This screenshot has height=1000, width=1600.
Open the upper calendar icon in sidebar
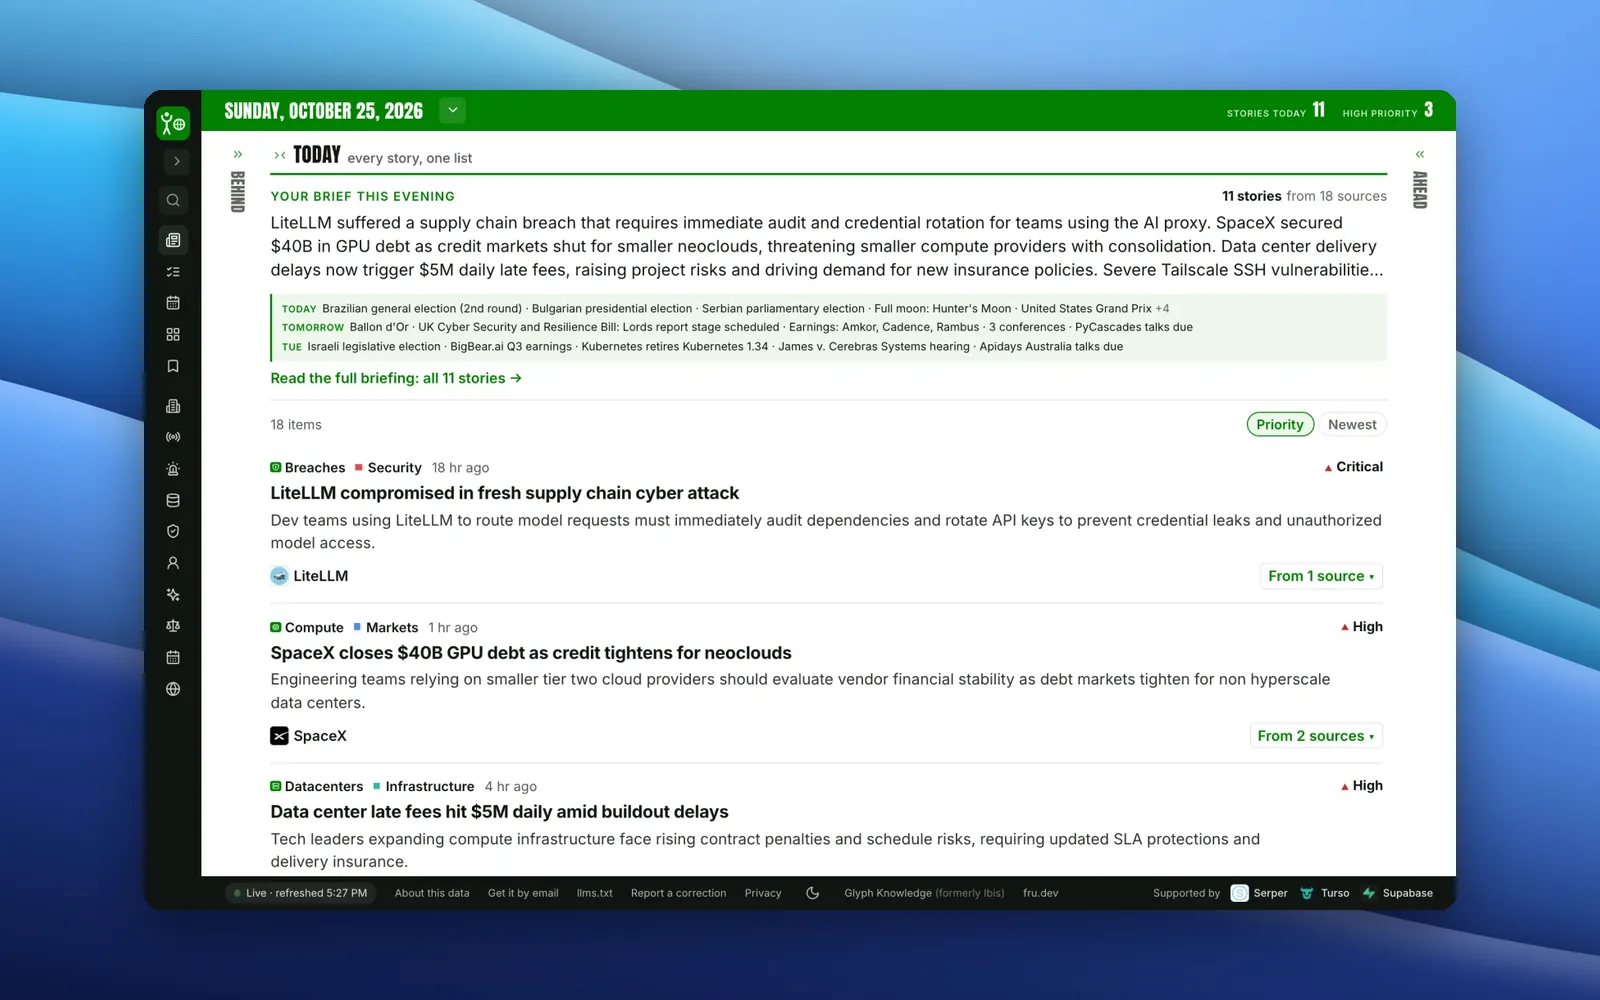click(173, 303)
